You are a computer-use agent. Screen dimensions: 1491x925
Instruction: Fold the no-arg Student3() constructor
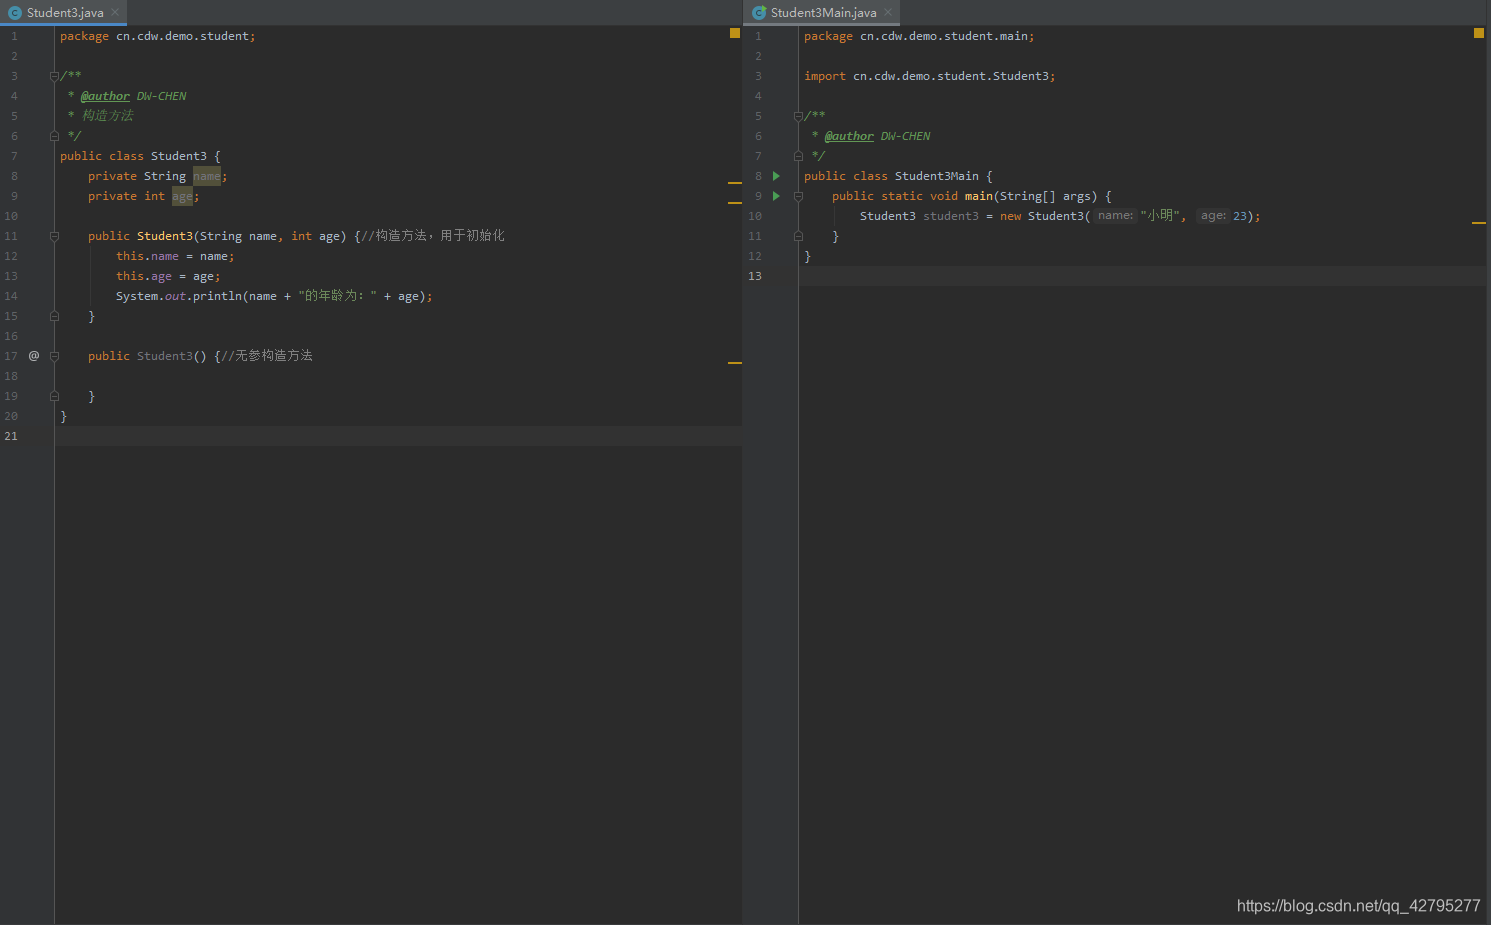[x=54, y=356]
